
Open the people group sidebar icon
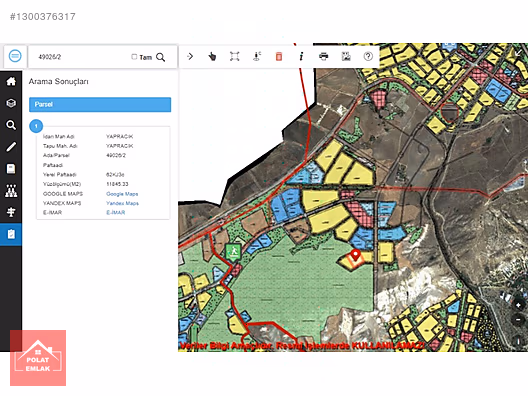point(11,191)
